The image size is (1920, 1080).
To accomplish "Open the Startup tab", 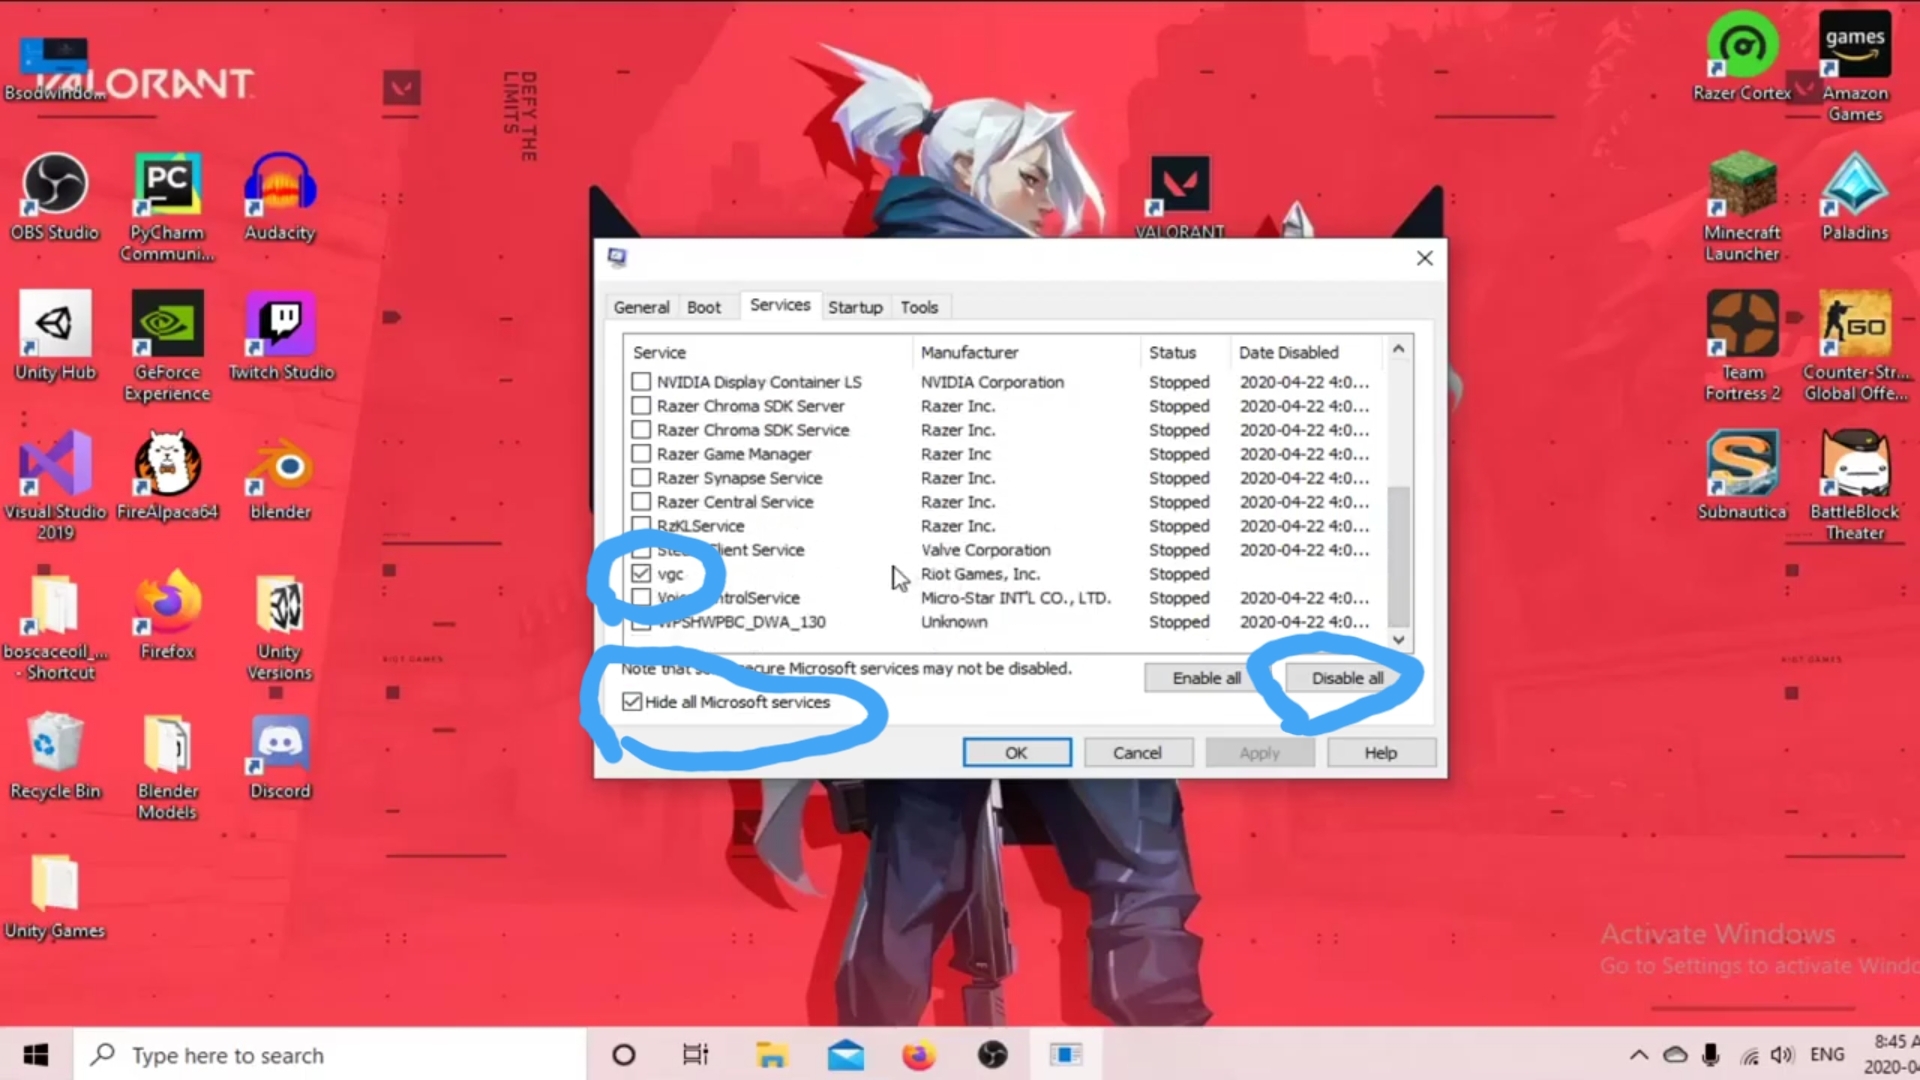I will click(855, 307).
